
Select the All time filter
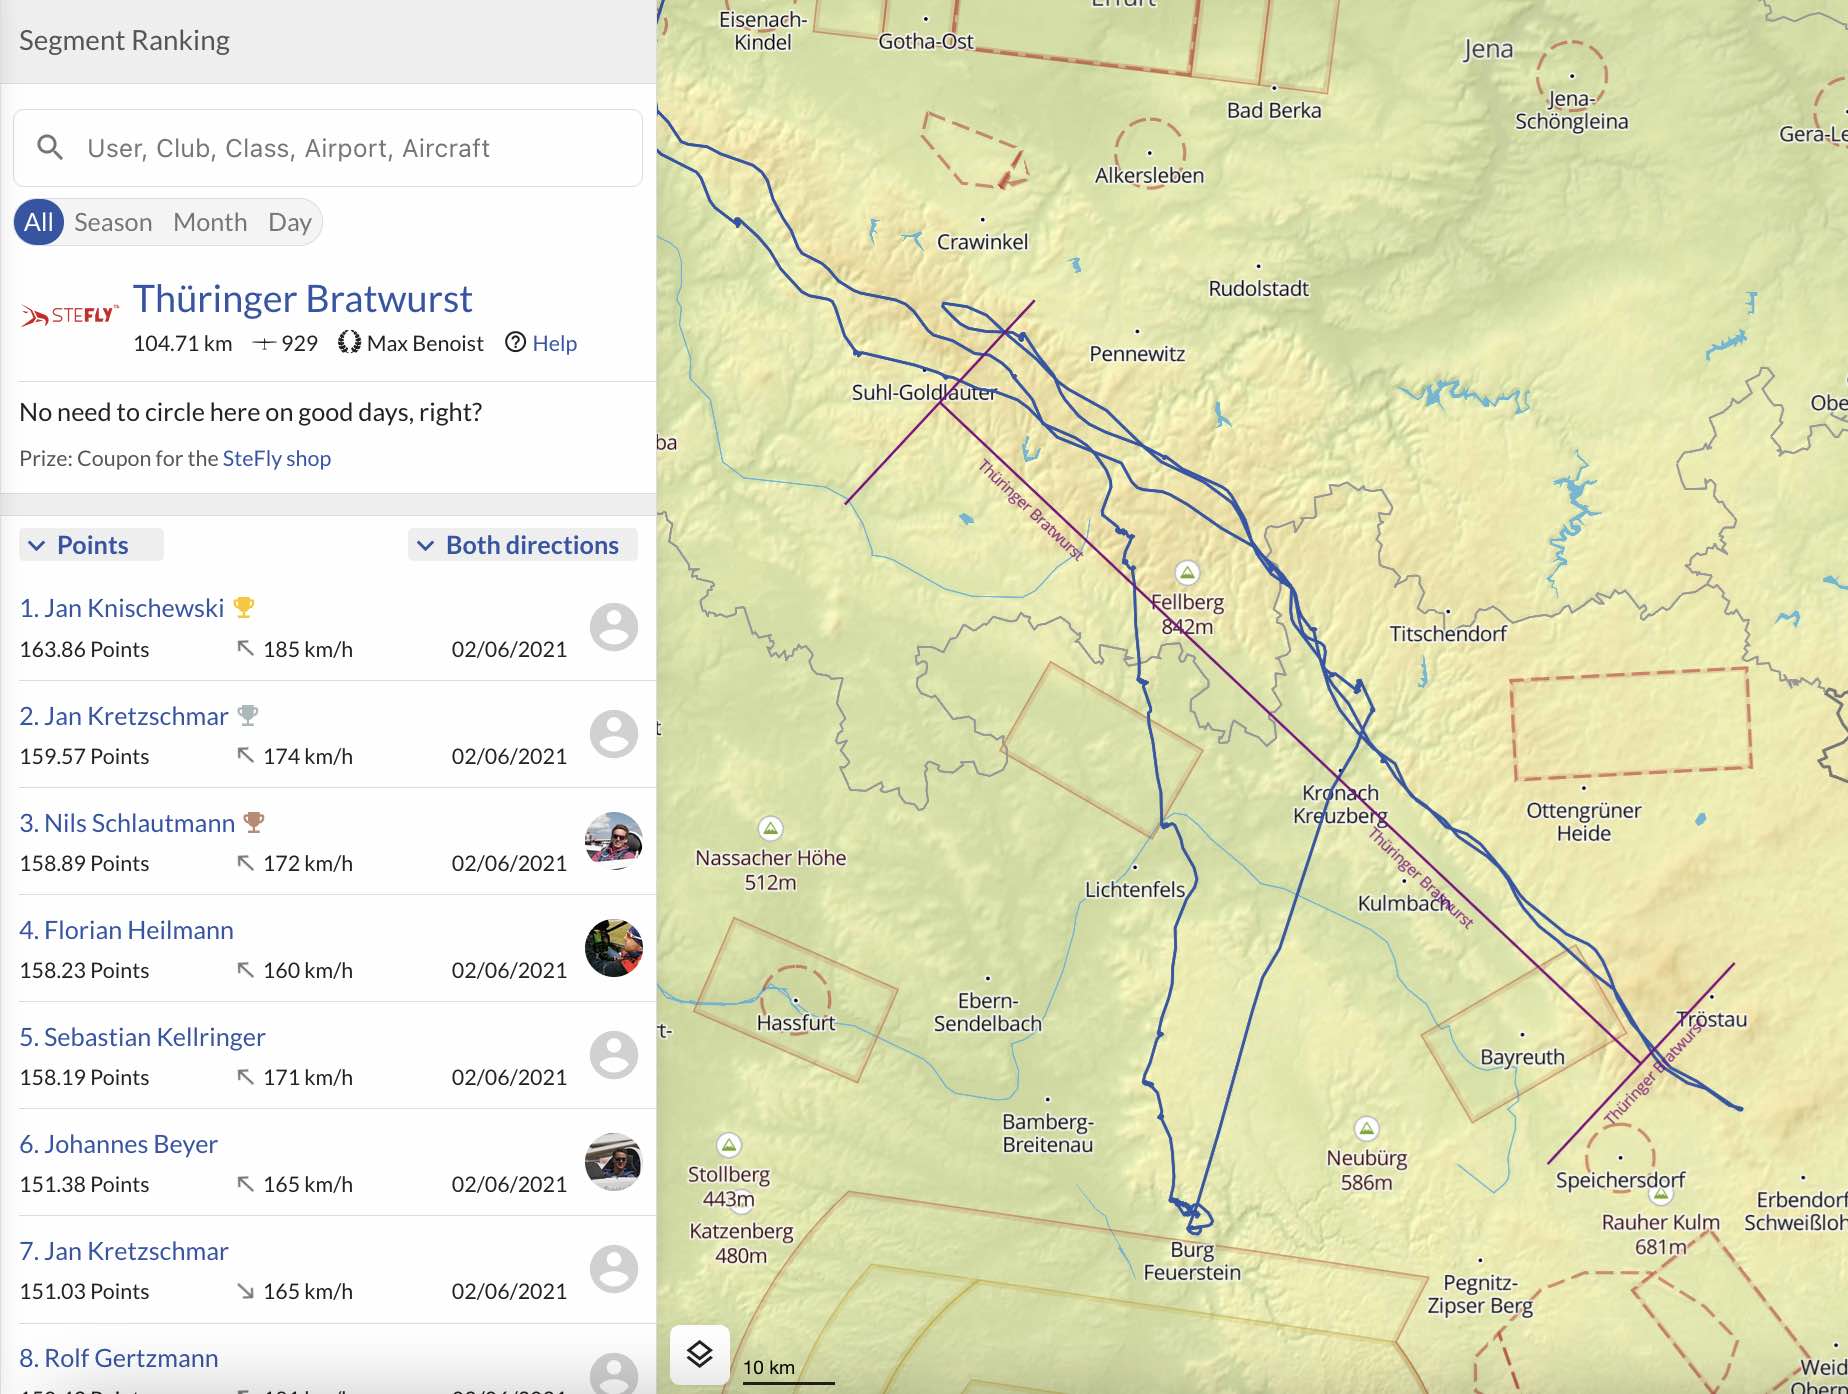point(39,222)
